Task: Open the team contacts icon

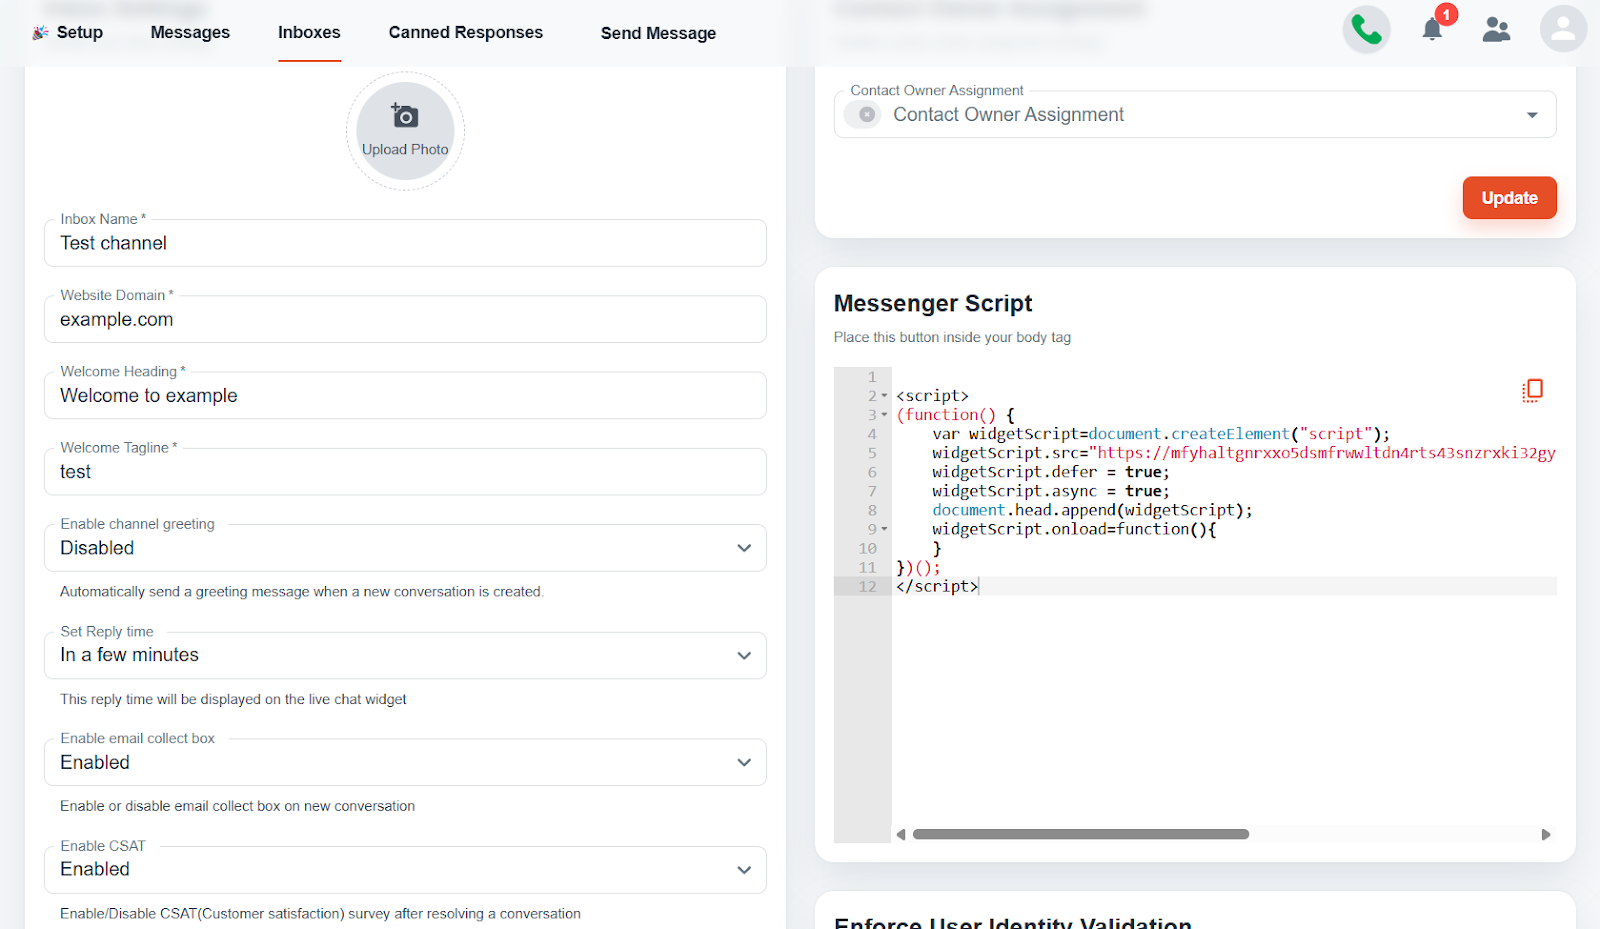Action: tap(1496, 30)
